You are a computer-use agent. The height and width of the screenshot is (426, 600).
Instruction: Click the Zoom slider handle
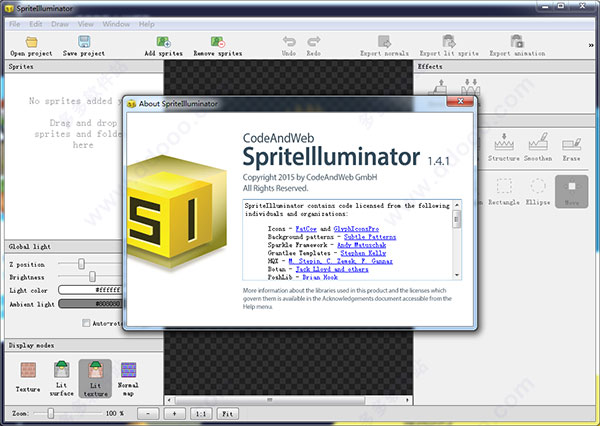point(51,413)
